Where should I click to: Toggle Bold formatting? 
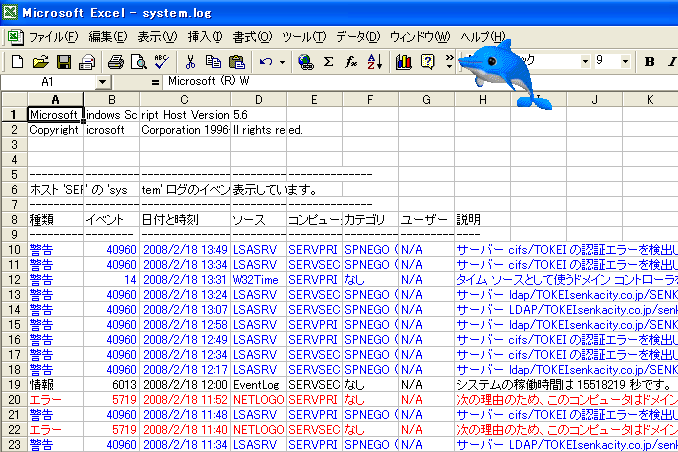pyautogui.click(x=649, y=62)
